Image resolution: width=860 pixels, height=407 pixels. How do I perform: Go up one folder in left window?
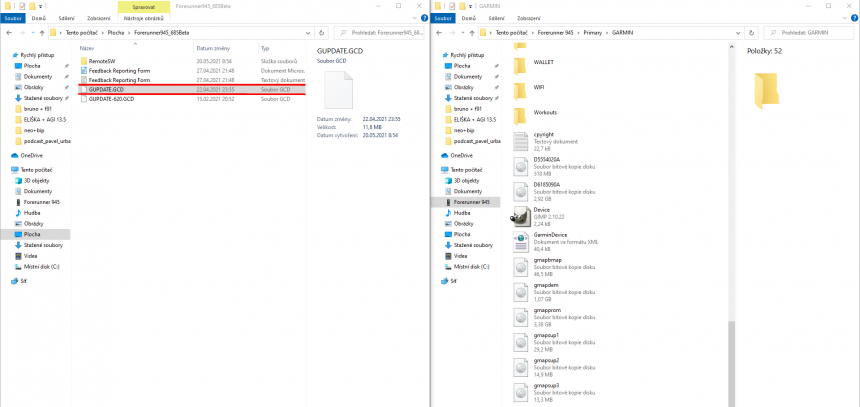[x=41, y=32]
